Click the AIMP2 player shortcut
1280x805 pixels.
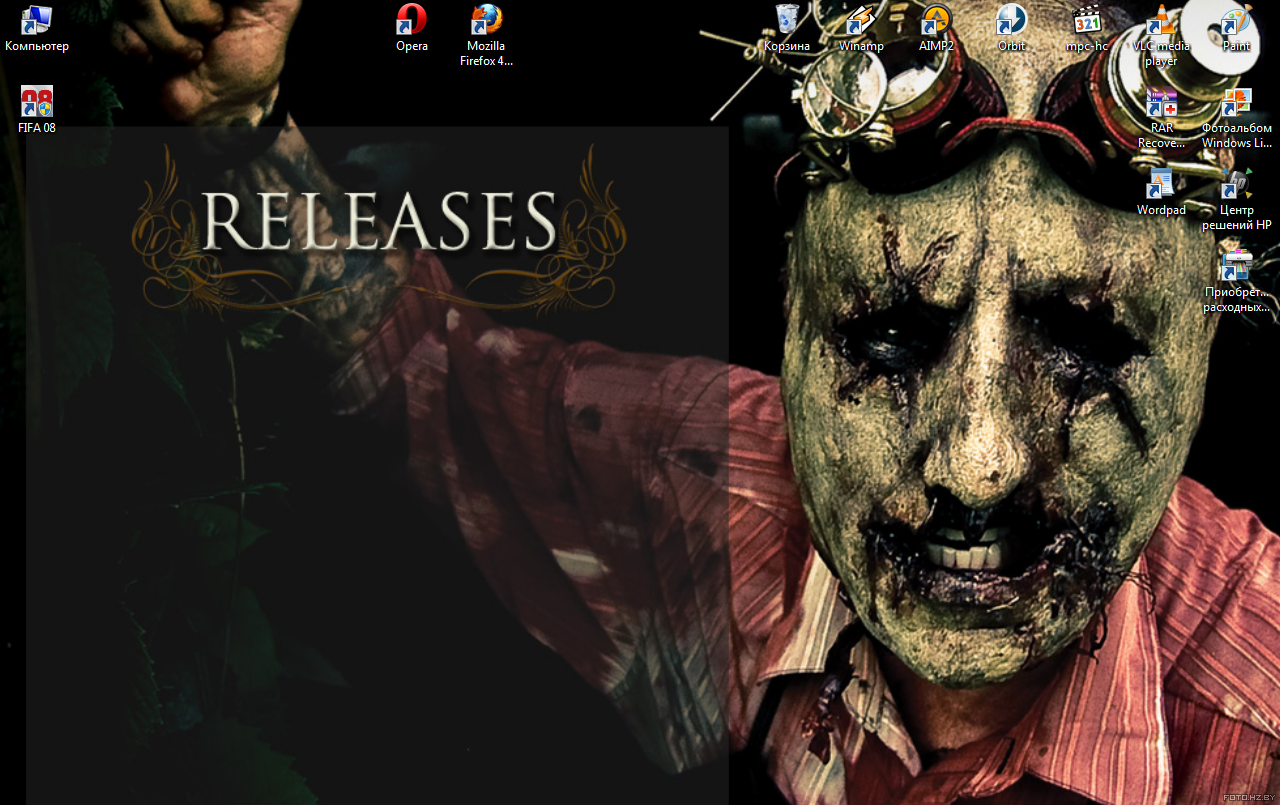pyautogui.click(x=936, y=28)
